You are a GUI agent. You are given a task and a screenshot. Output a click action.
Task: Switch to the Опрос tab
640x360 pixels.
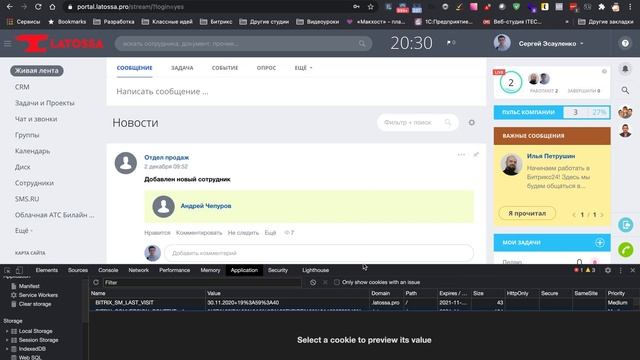pyautogui.click(x=266, y=68)
